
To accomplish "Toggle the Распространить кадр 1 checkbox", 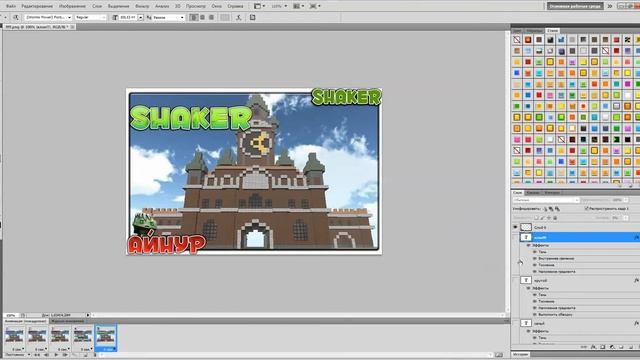I will 587,209.
